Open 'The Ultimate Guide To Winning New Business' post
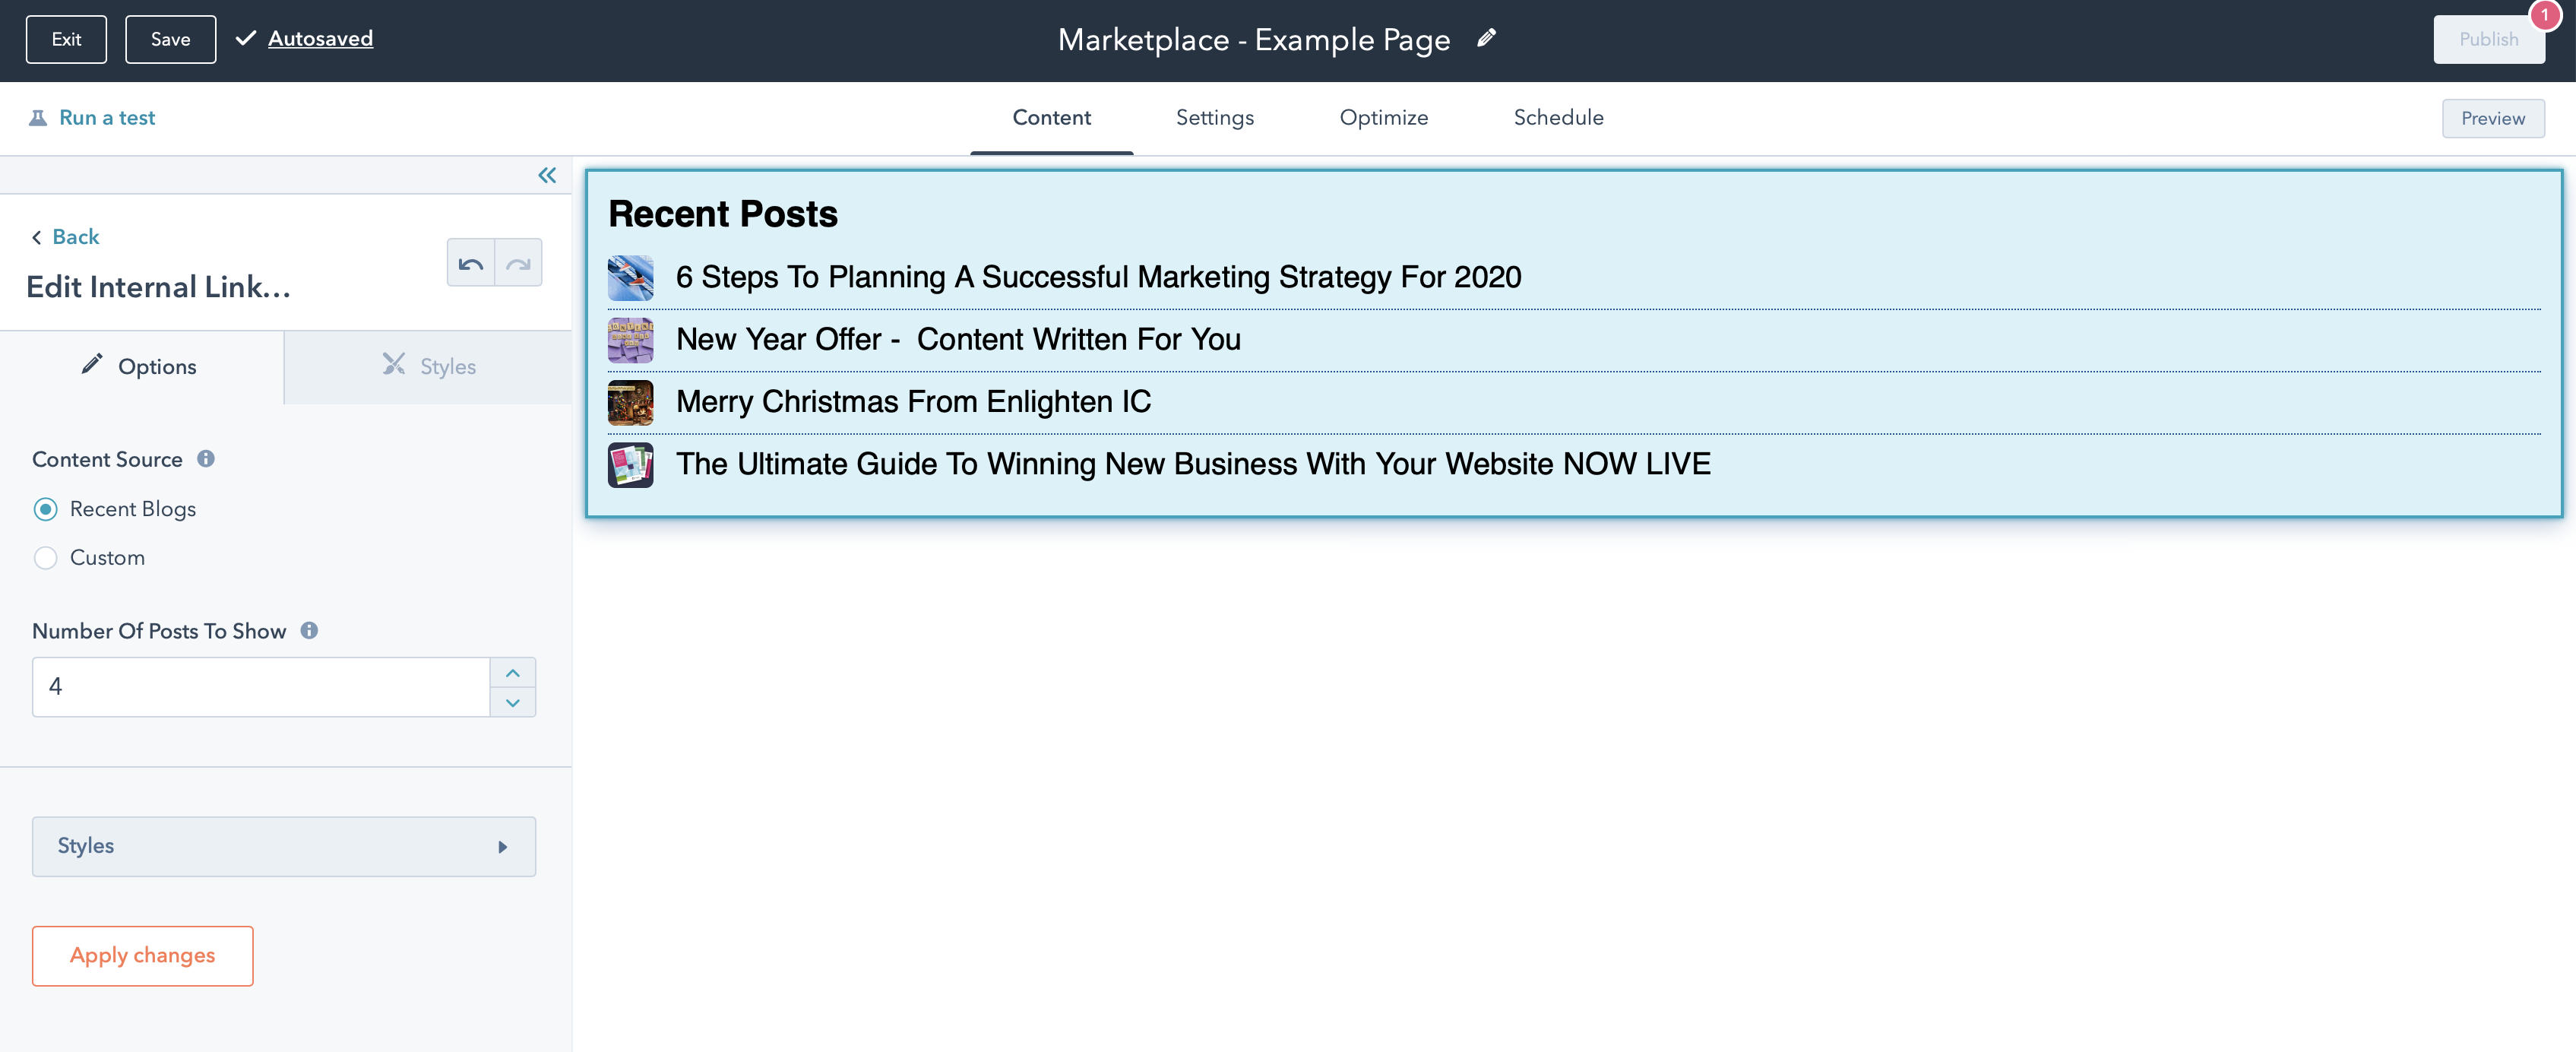The image size is (2576, 1052). tap(1193, 464)
